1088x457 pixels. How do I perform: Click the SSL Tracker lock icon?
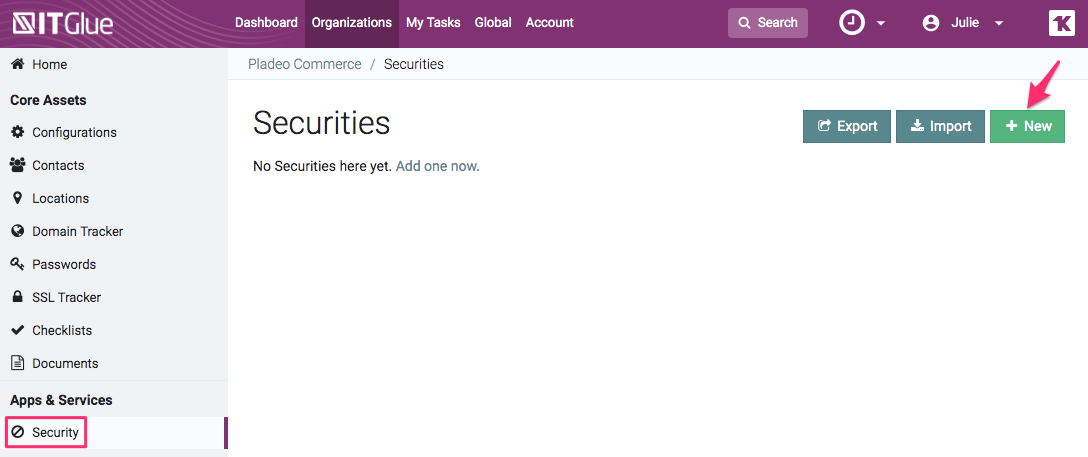[x=17, y=297]
